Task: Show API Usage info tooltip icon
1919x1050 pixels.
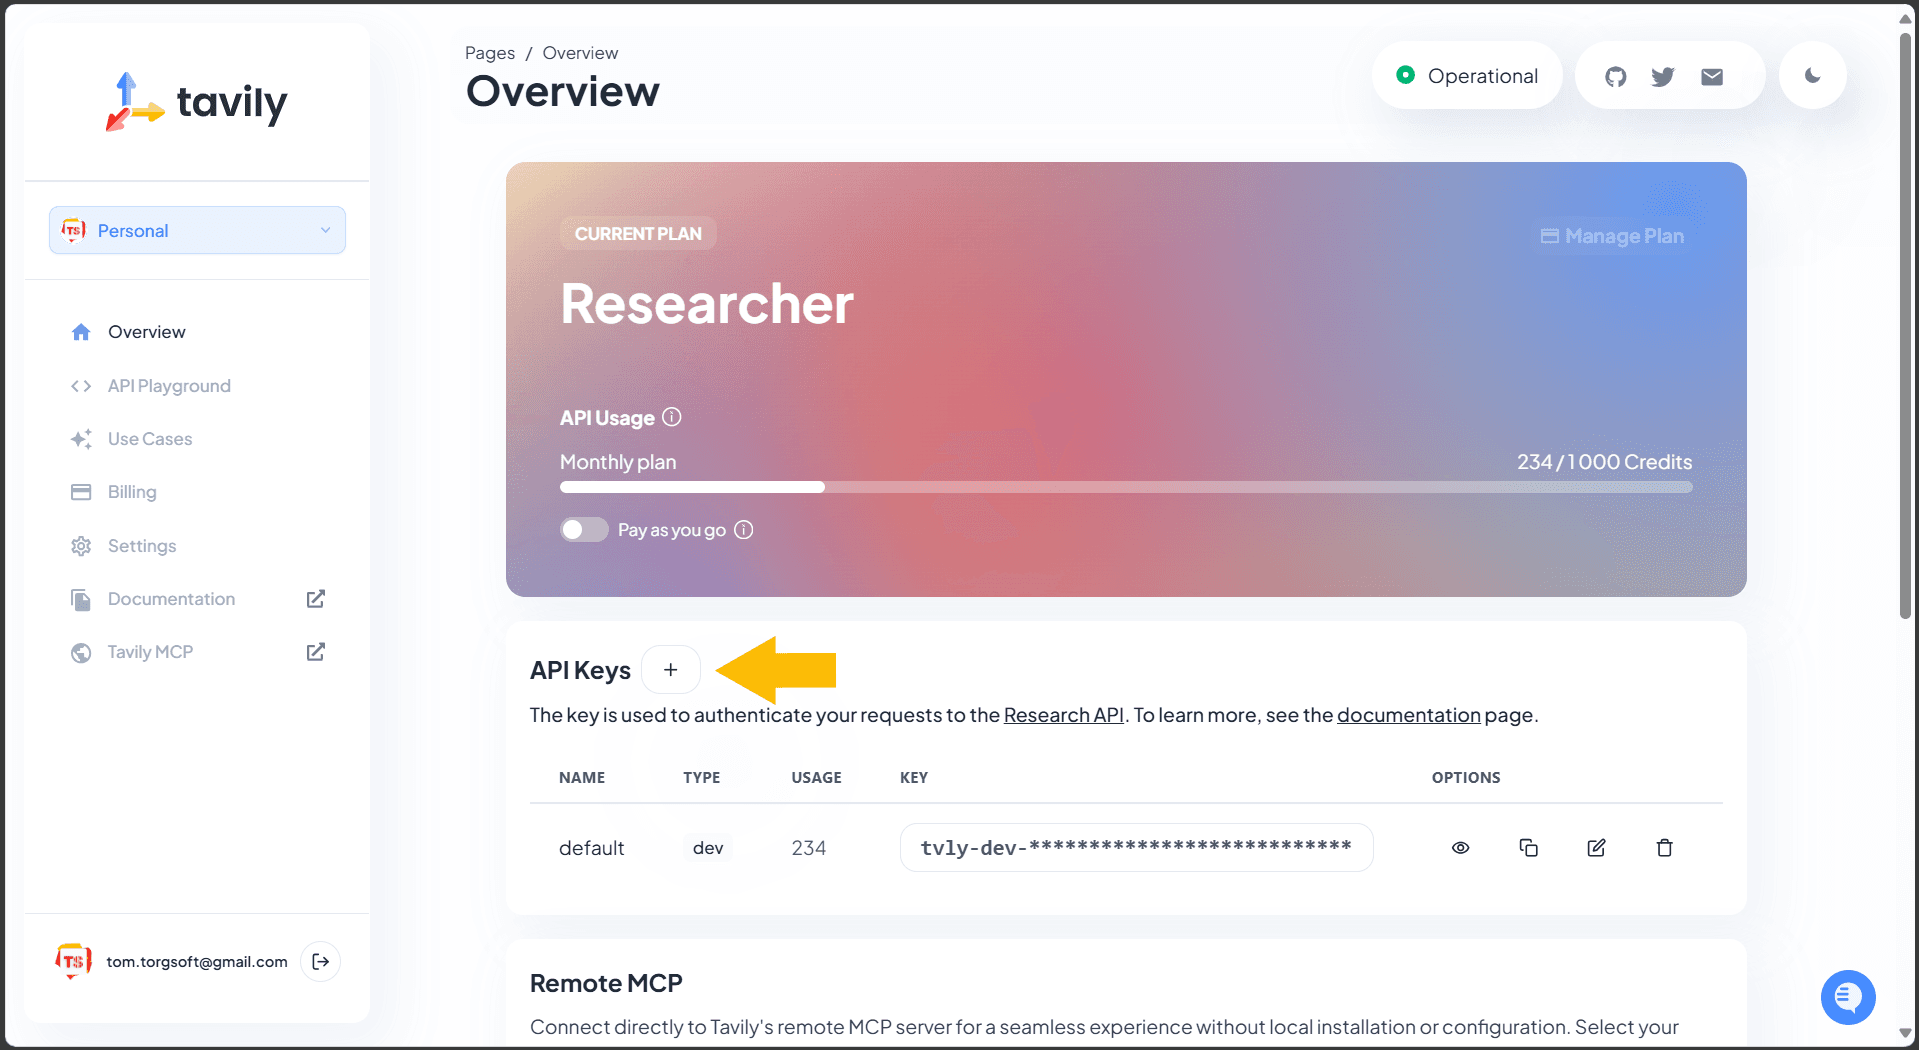Action: 672,417
